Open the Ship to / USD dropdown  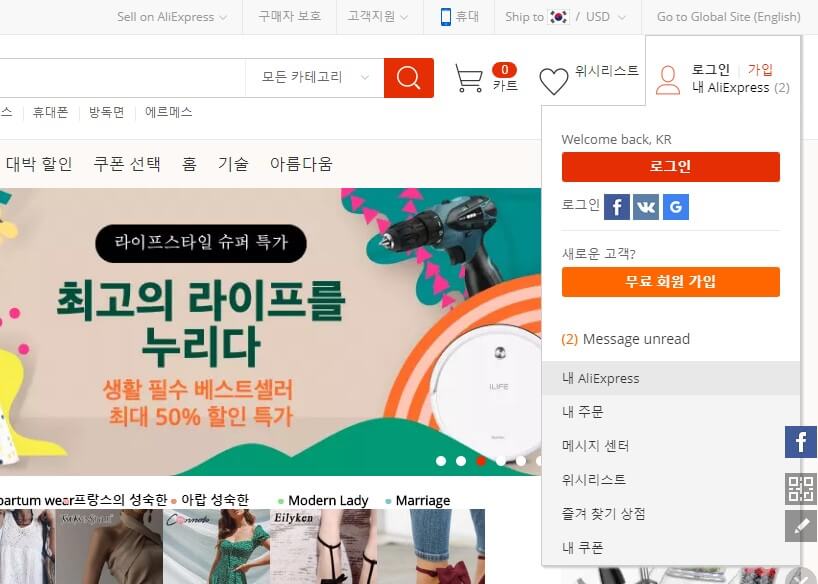point(565,17)
